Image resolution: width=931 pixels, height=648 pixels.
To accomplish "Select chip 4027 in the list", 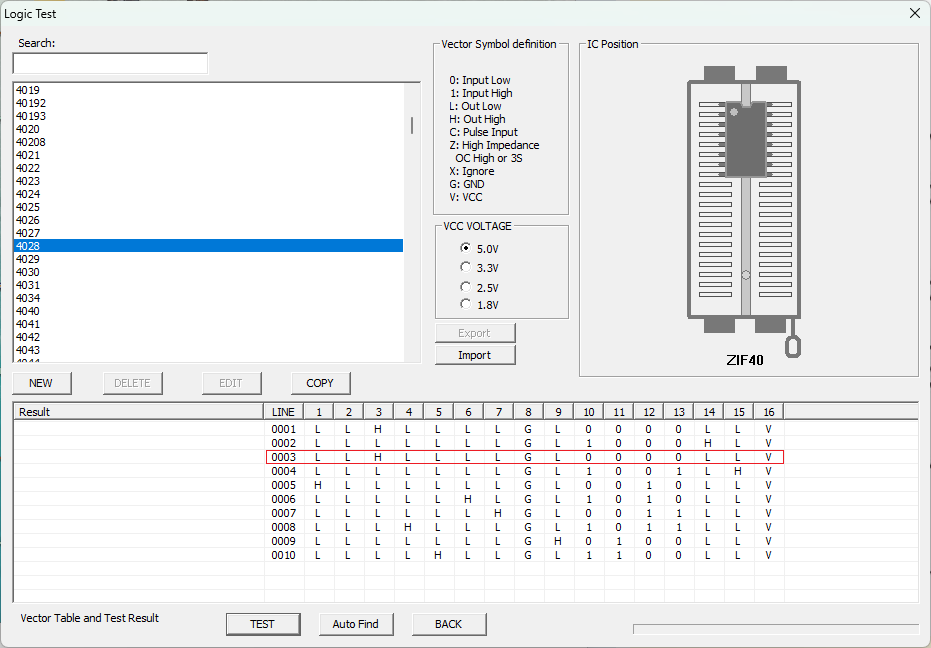I will pyautogui.click(x=28, y=233).
